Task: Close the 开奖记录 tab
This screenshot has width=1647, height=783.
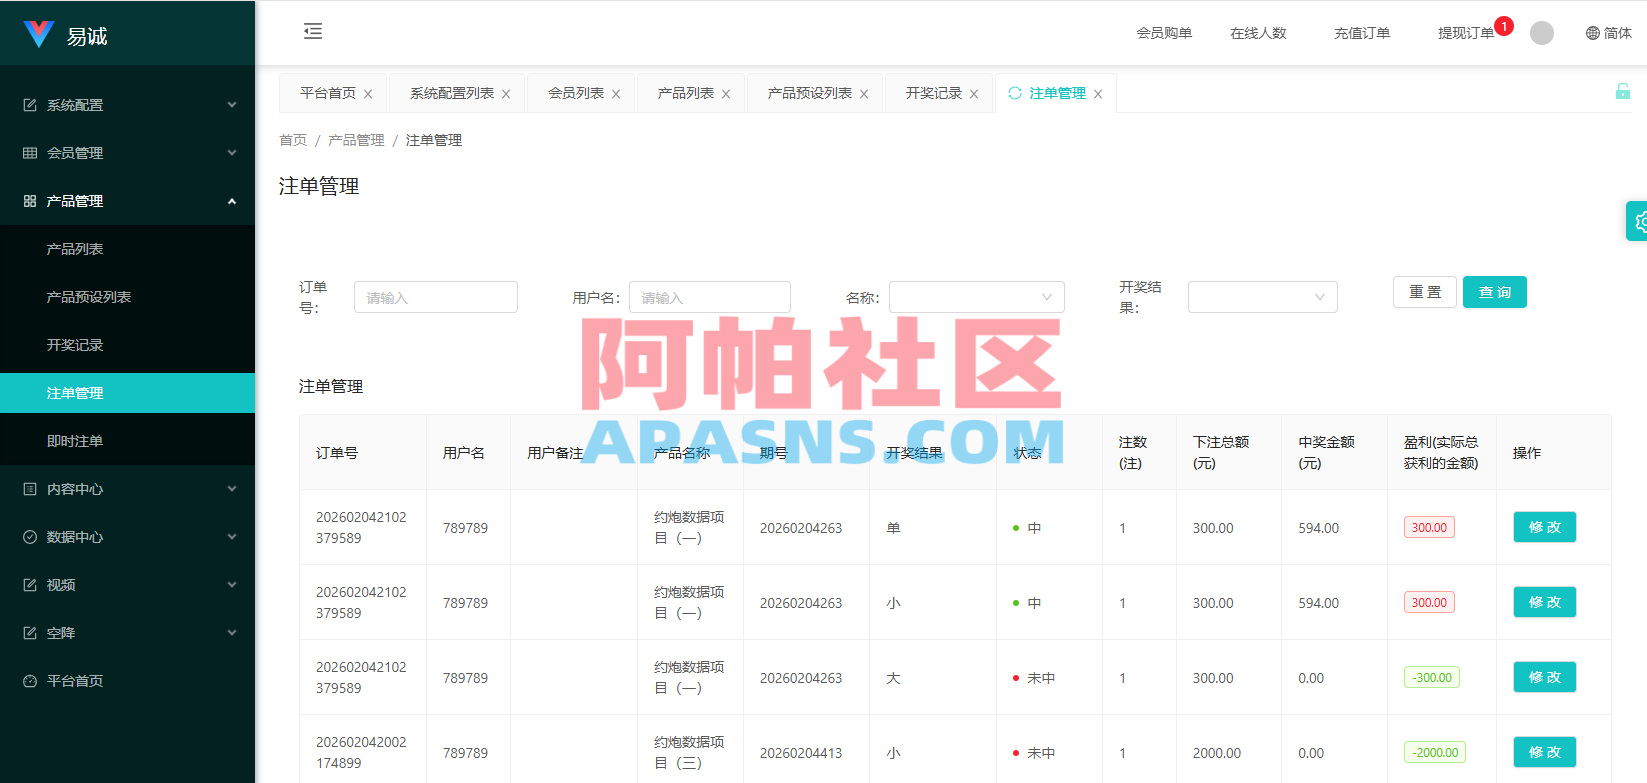Action: 974,94
